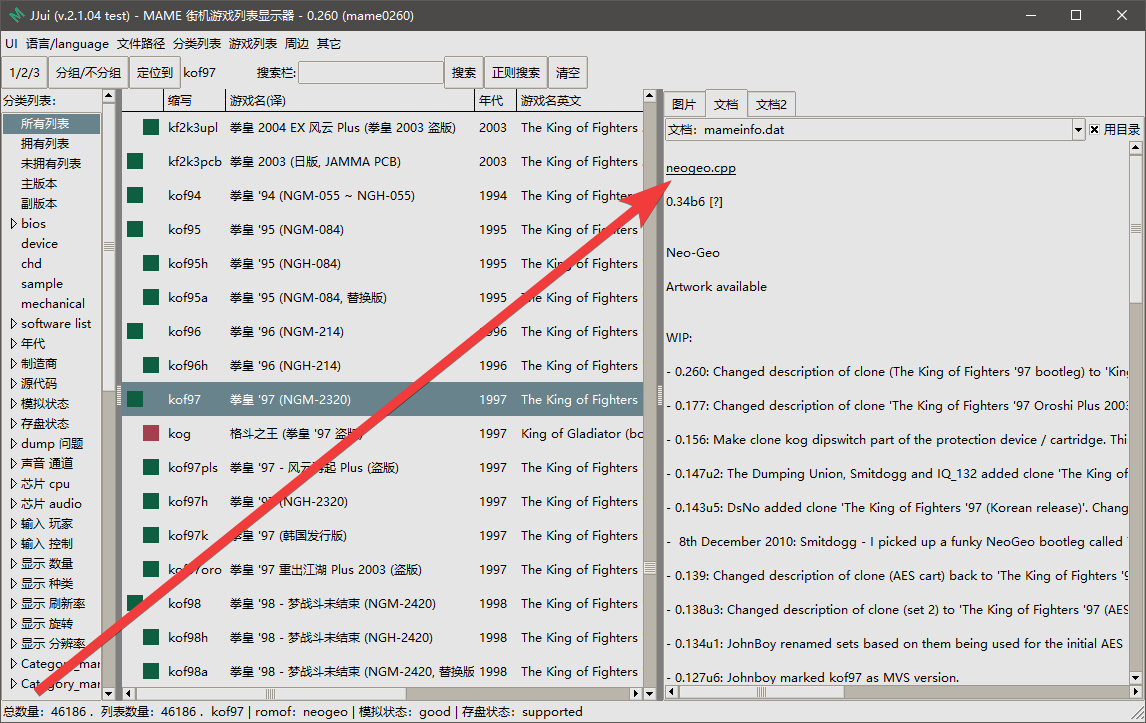This screenshot has width=1146, height=723.
Task: Expand the 年代 category node
Action: click(13, 344)
